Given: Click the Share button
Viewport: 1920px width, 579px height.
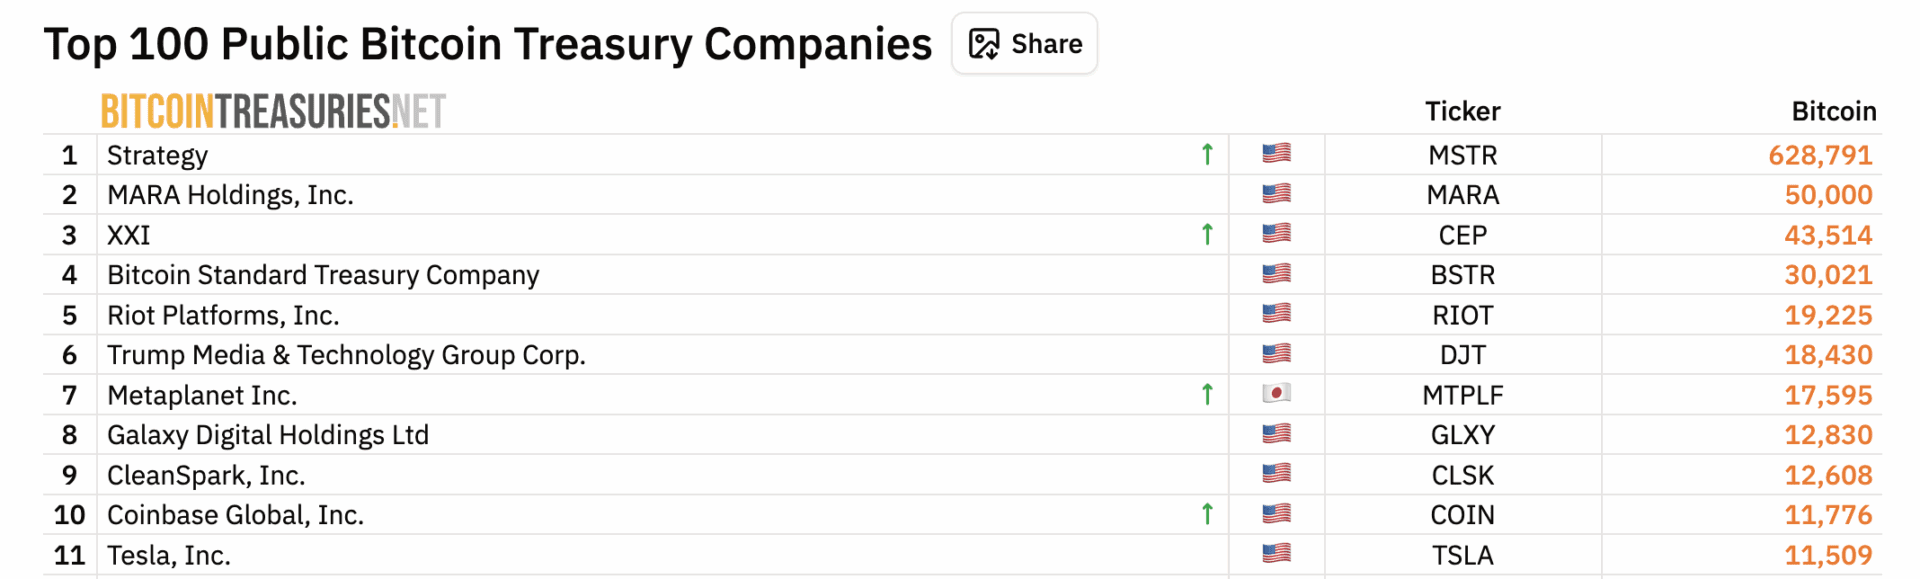Looking at the screenshot, I should [1024, 44].
